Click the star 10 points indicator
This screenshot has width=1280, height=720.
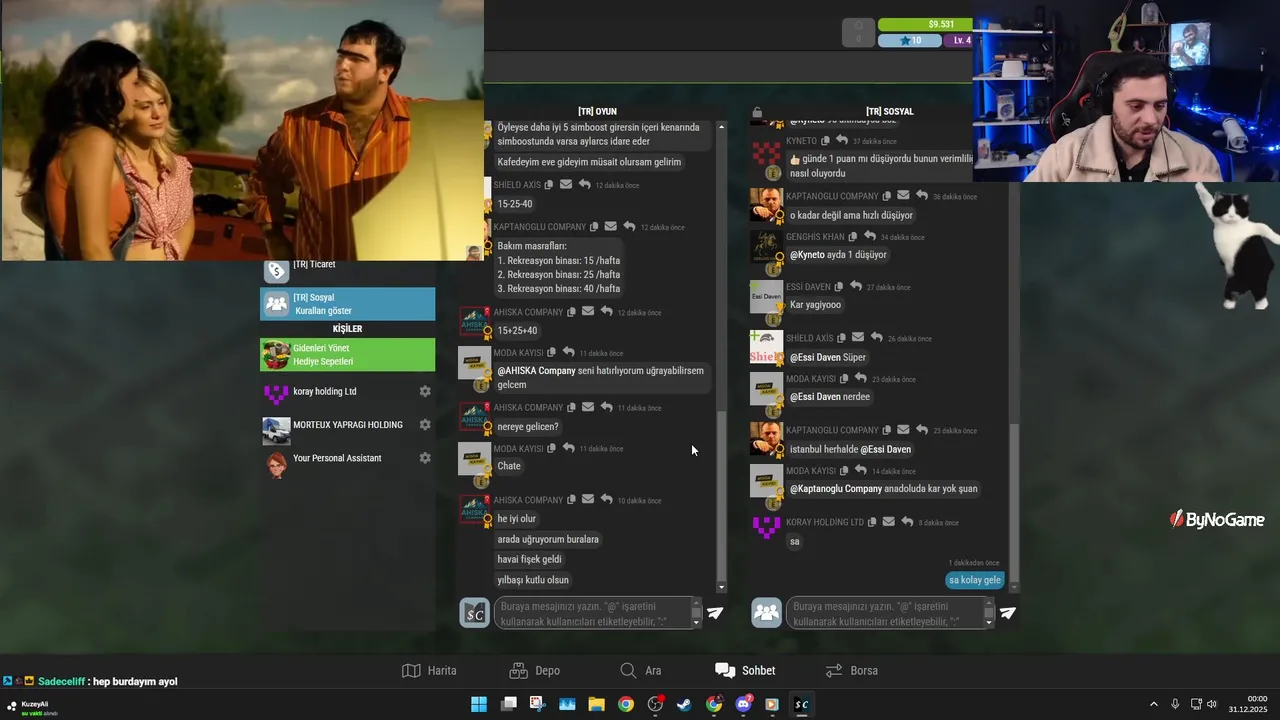pyautogui.click(x=910, y=41)
